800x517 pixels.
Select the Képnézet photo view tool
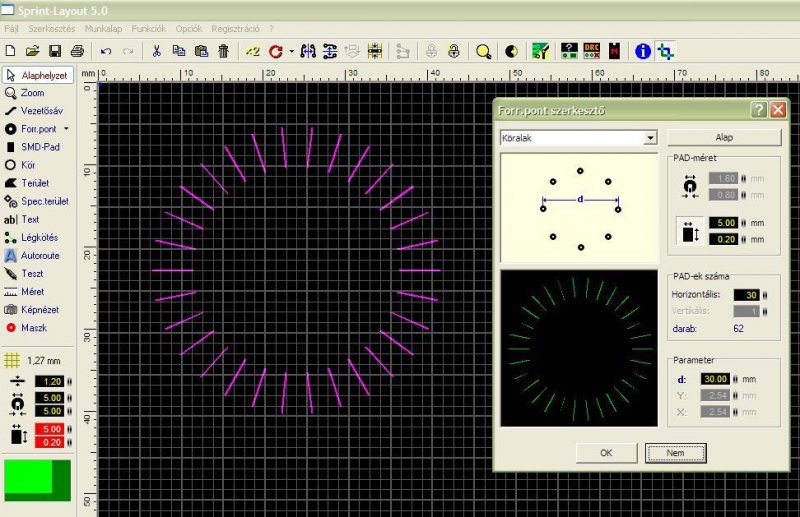click(38, 310)
